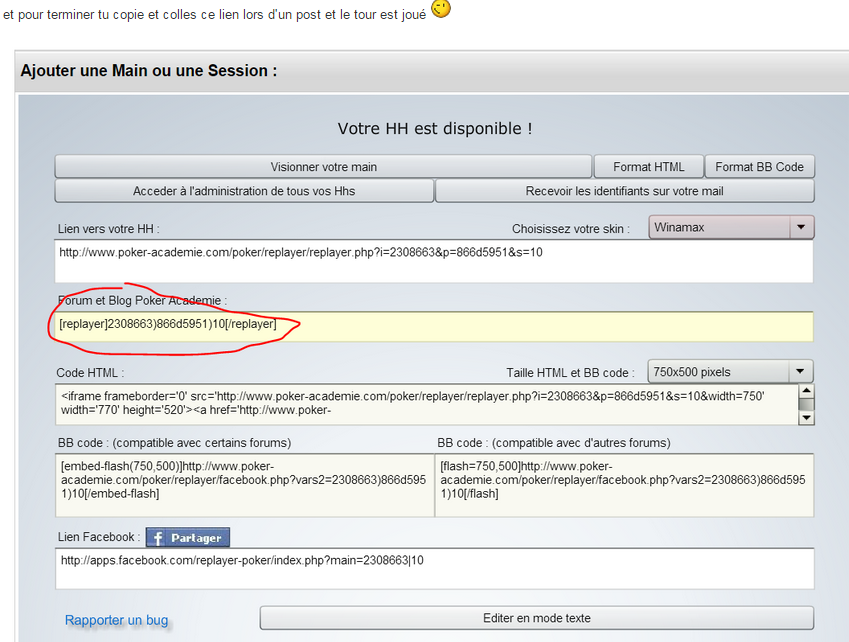This screenshot has height=642, width=849.
Task: Open the Winamax skin dropdown
Action: [x=731, y=227]
